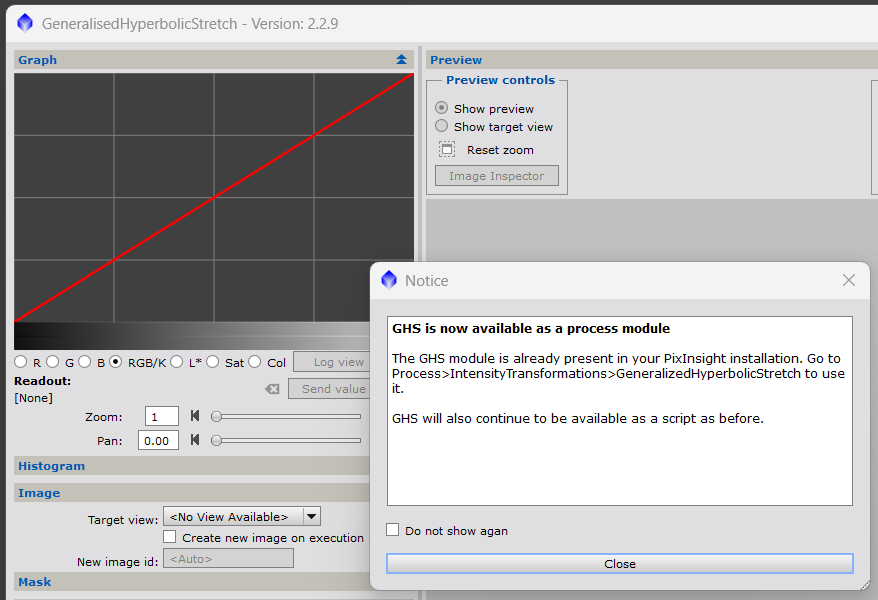This screenshot has width=878, height=600.
Task: Click the Pan value field
Action: (158, 440)
